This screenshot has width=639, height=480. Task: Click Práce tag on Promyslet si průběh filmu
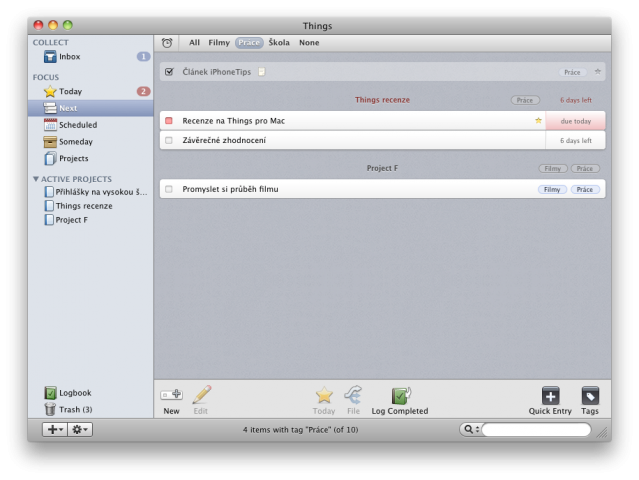(585, 189)
